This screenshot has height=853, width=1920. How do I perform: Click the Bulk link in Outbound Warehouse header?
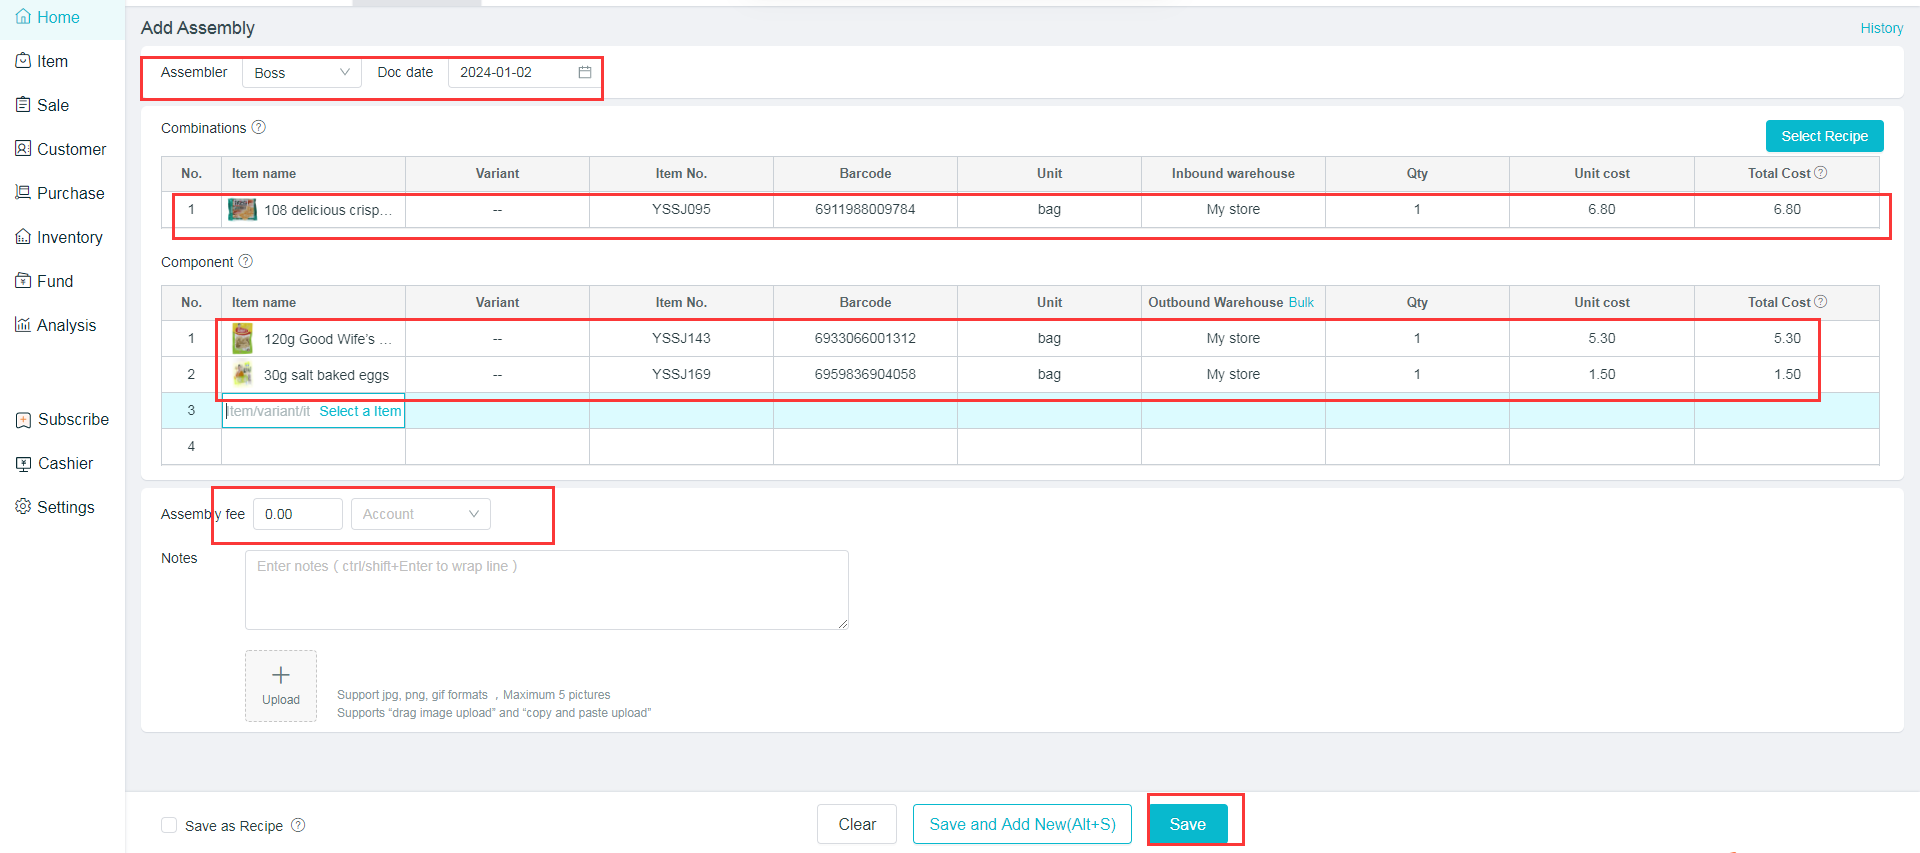click(1301, 302)
